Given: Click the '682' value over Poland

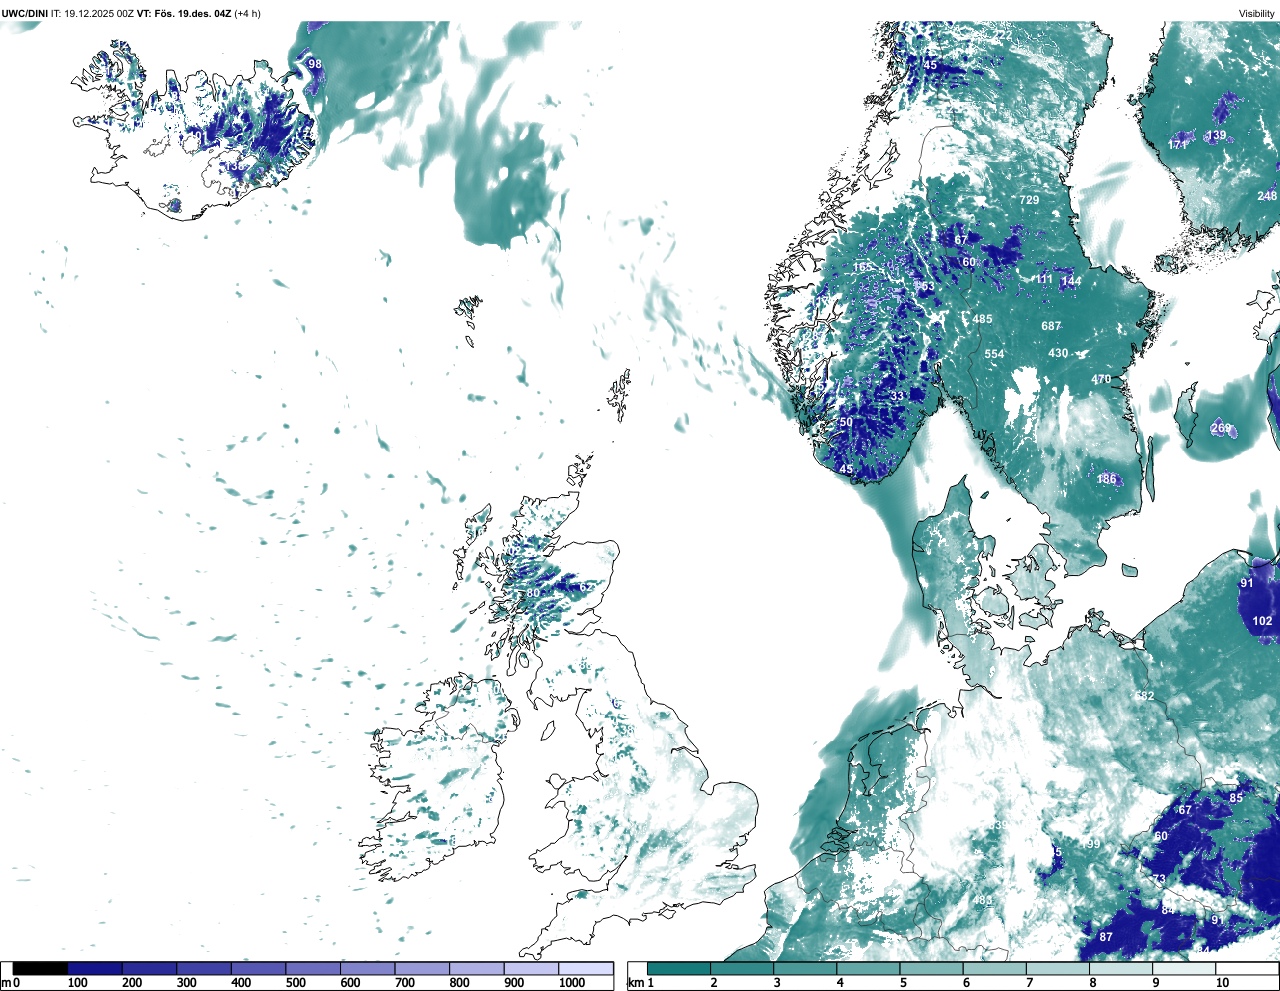Looking at the screenshot, I should (x=1144, y=697).
